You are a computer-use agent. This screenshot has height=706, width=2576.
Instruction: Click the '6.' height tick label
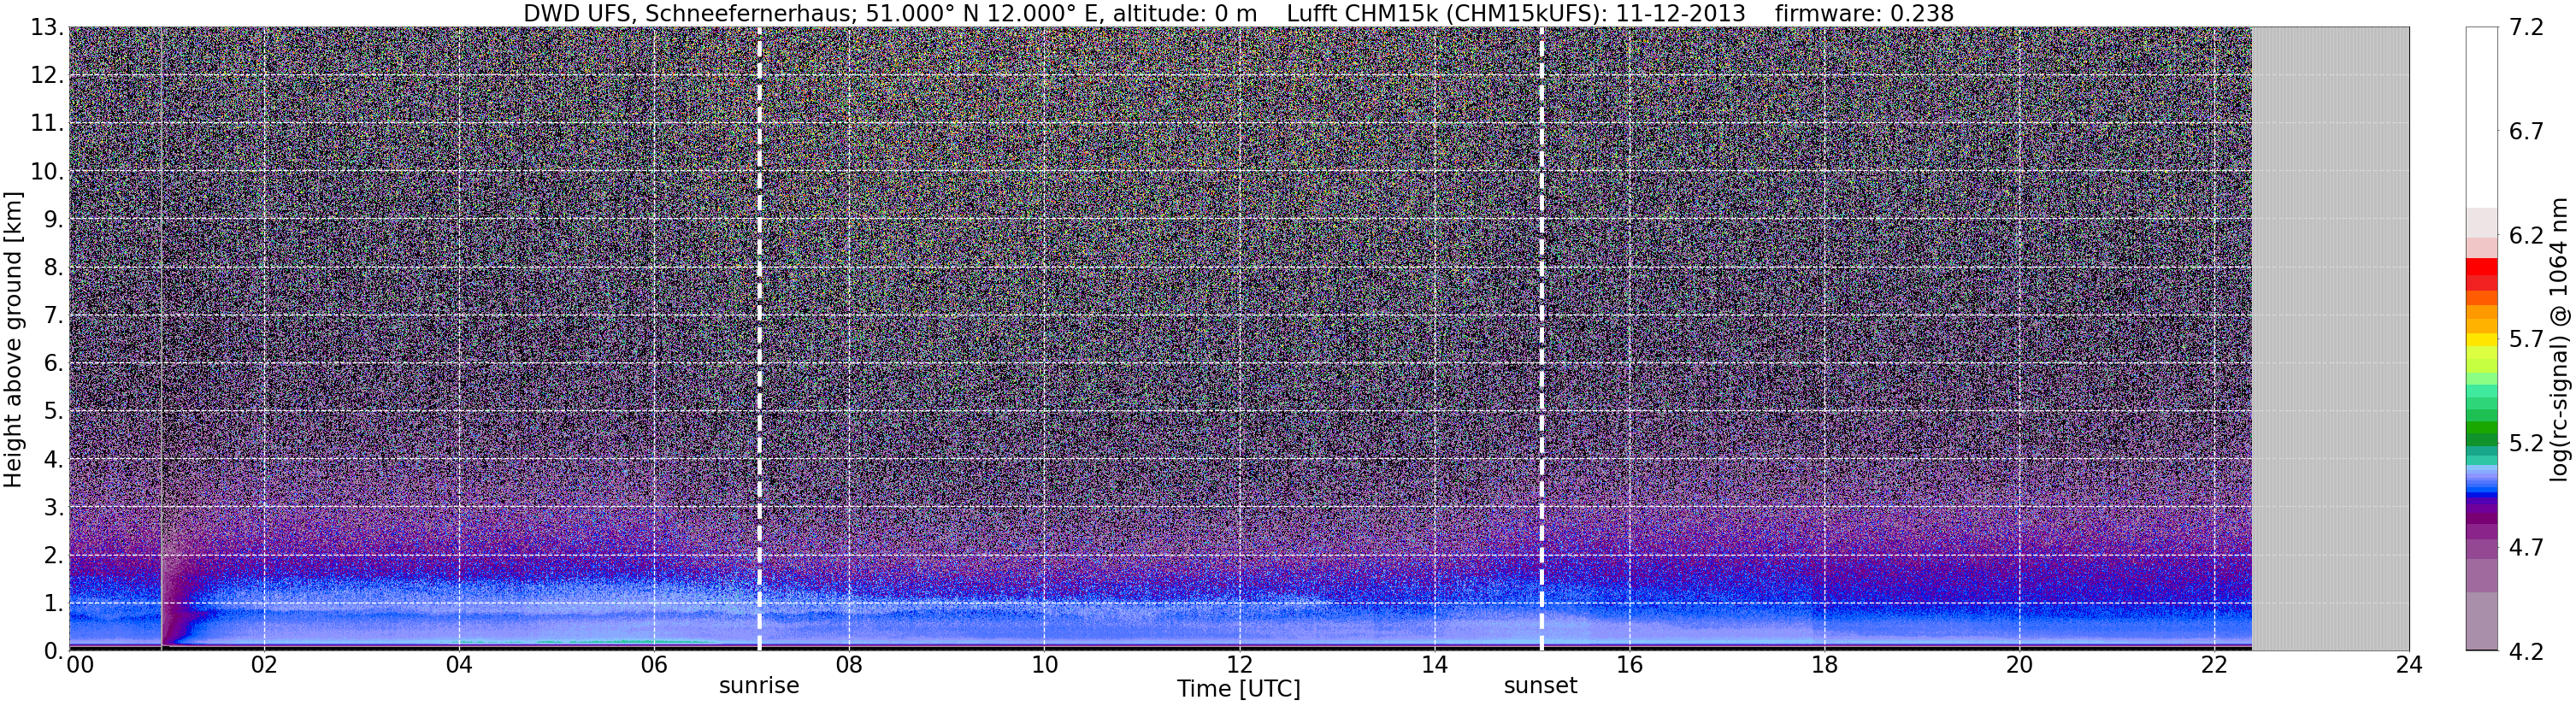(54, 364)
